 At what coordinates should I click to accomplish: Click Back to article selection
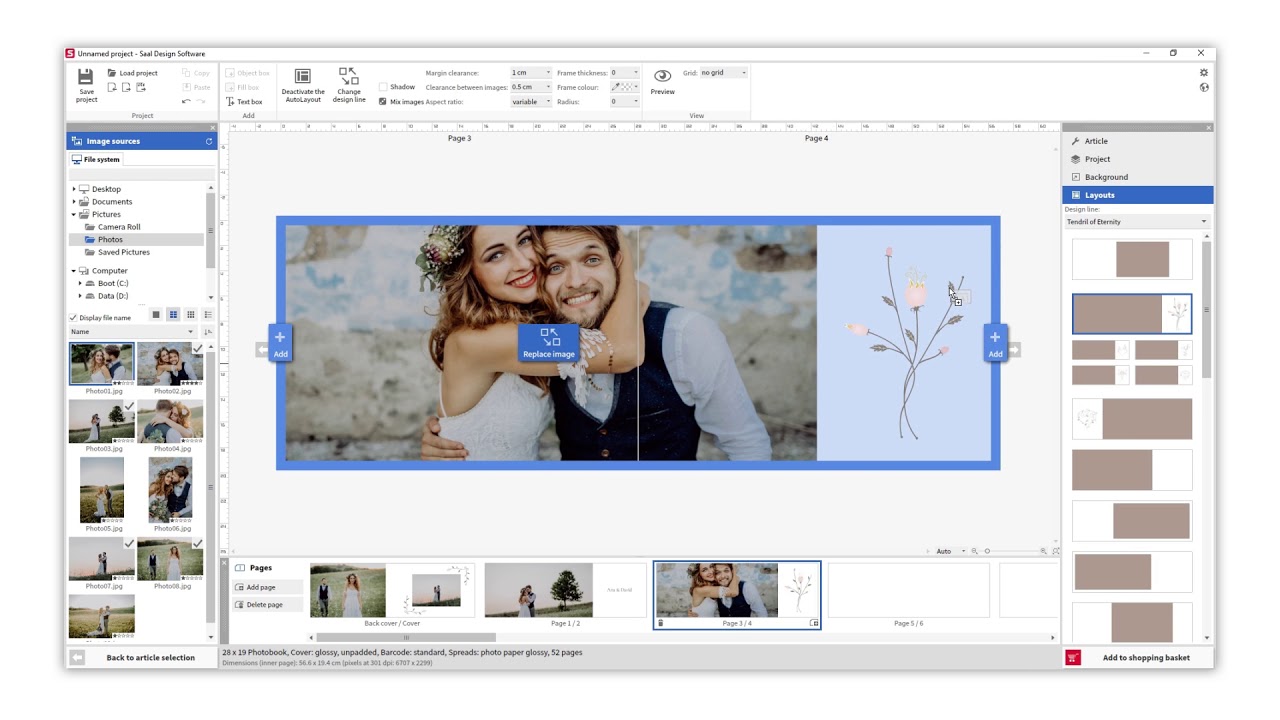point(141,658)
